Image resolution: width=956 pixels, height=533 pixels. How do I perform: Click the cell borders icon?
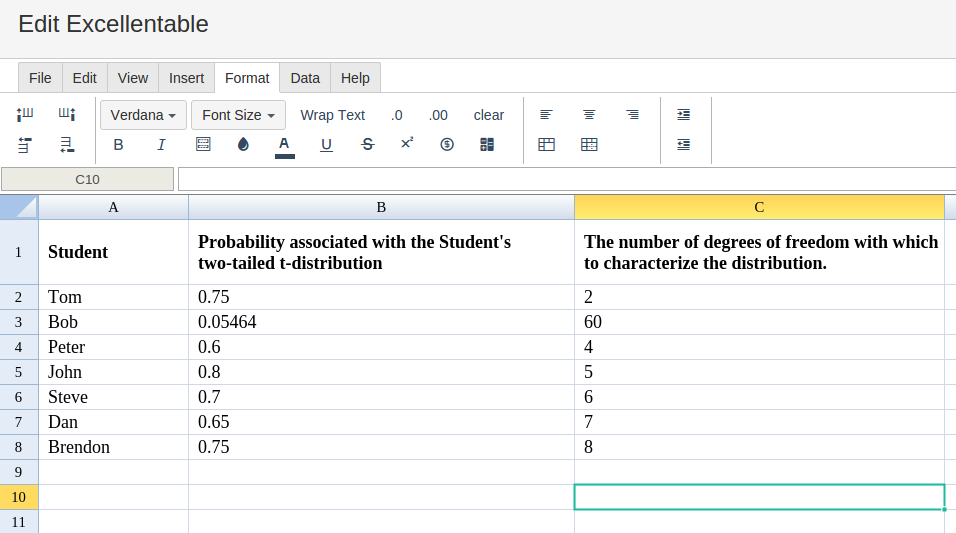tap(203, 145)
